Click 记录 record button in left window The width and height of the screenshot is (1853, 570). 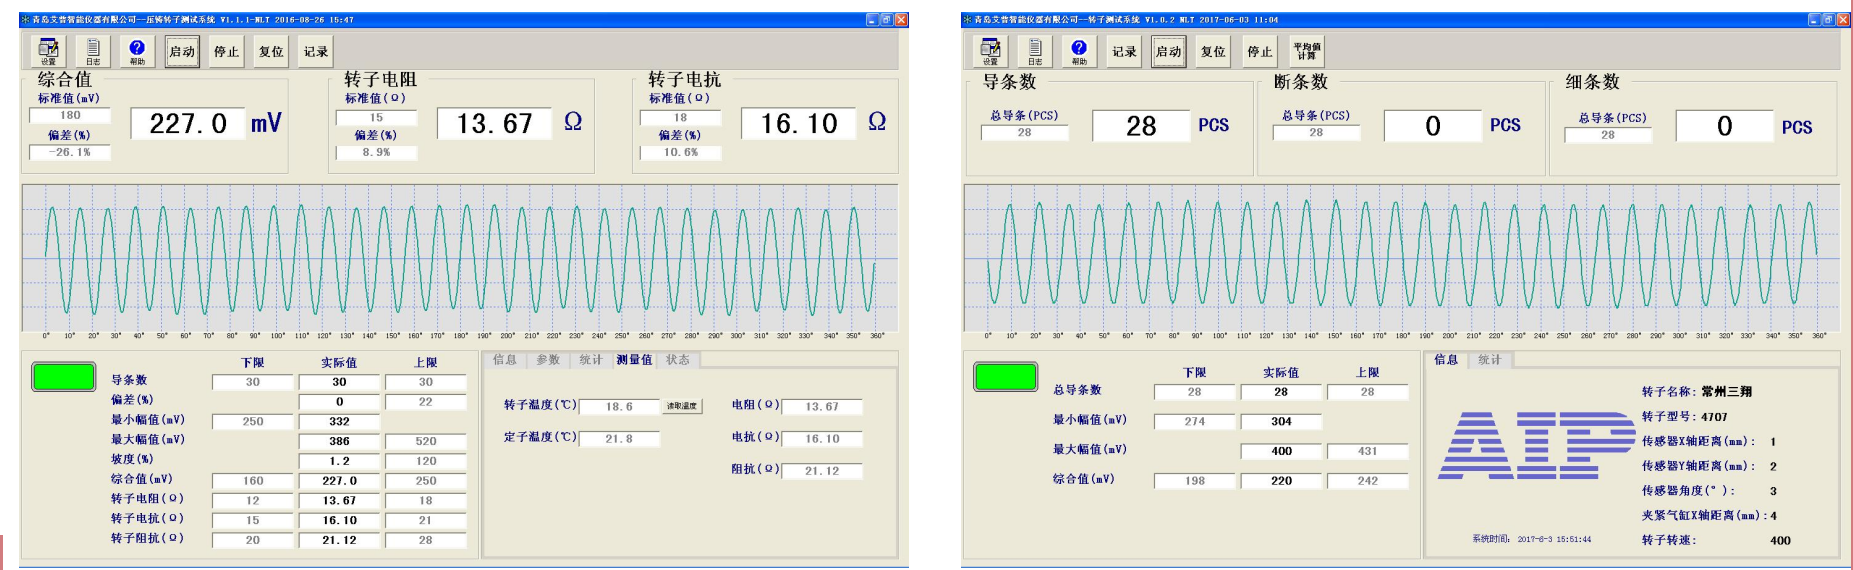click(x=316, y=52)
